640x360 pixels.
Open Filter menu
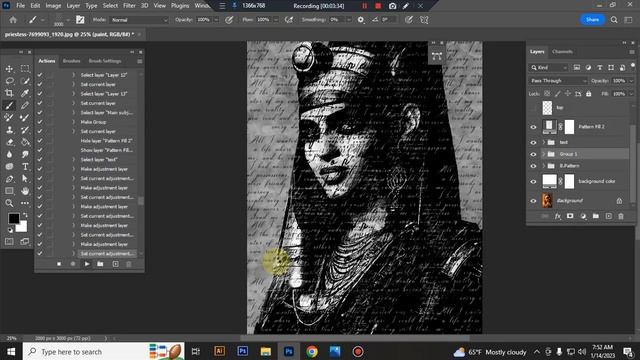click(x=129, y=6)
